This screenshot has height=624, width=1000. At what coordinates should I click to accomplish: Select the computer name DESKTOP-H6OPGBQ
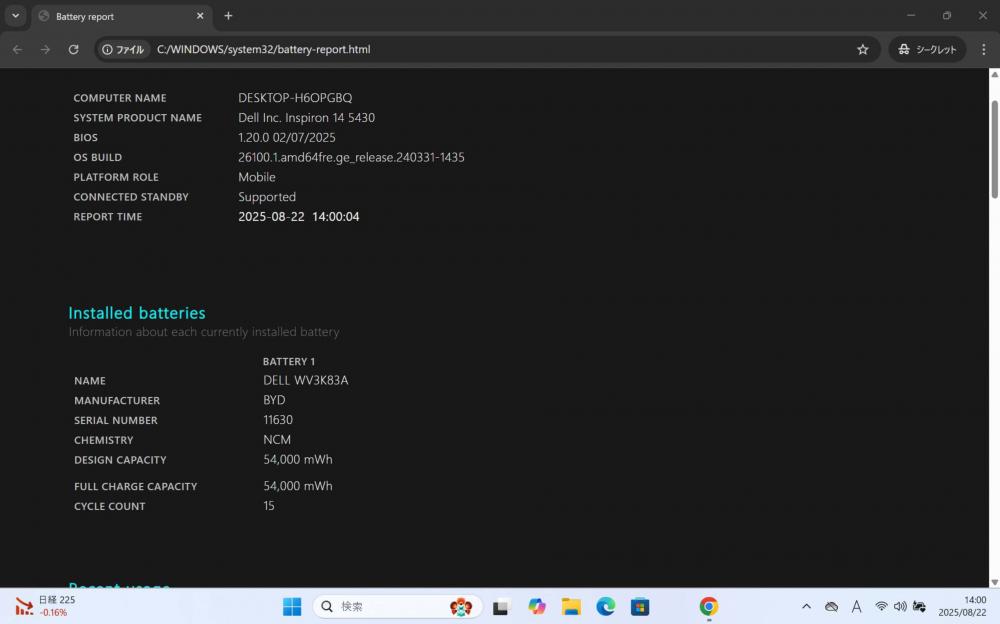click(295, 98)
